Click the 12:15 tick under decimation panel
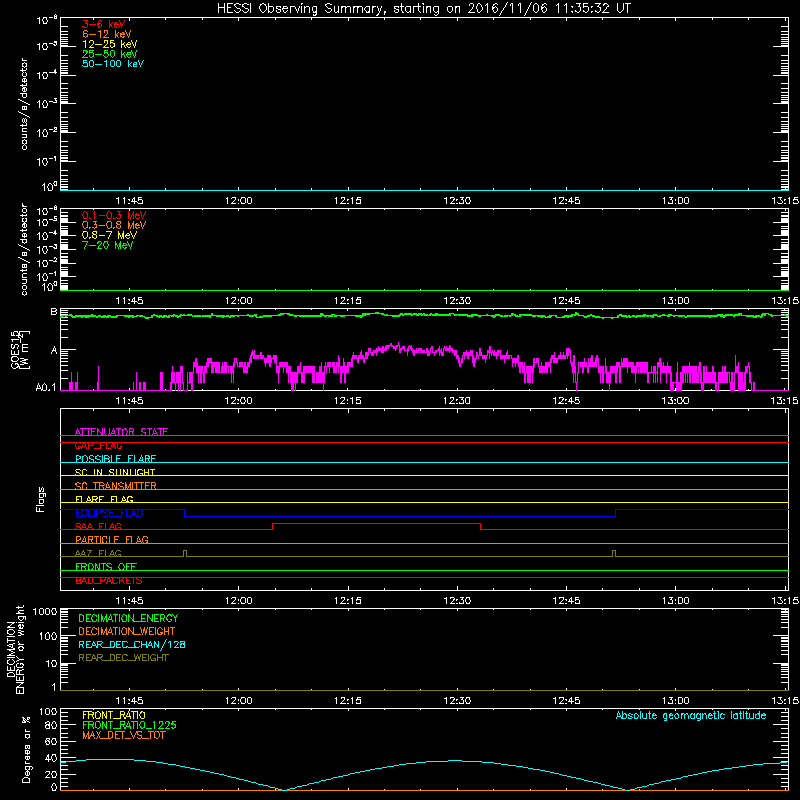The image size is (800, 800). [348, 701]
